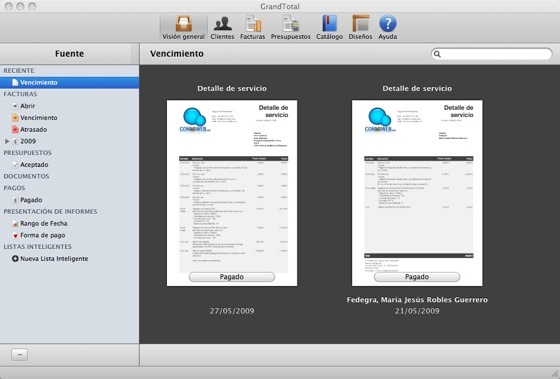The height and width of the screenshot is (379, 560).
Task: Click the minus button below the sidebar
Action: [19, 354]
